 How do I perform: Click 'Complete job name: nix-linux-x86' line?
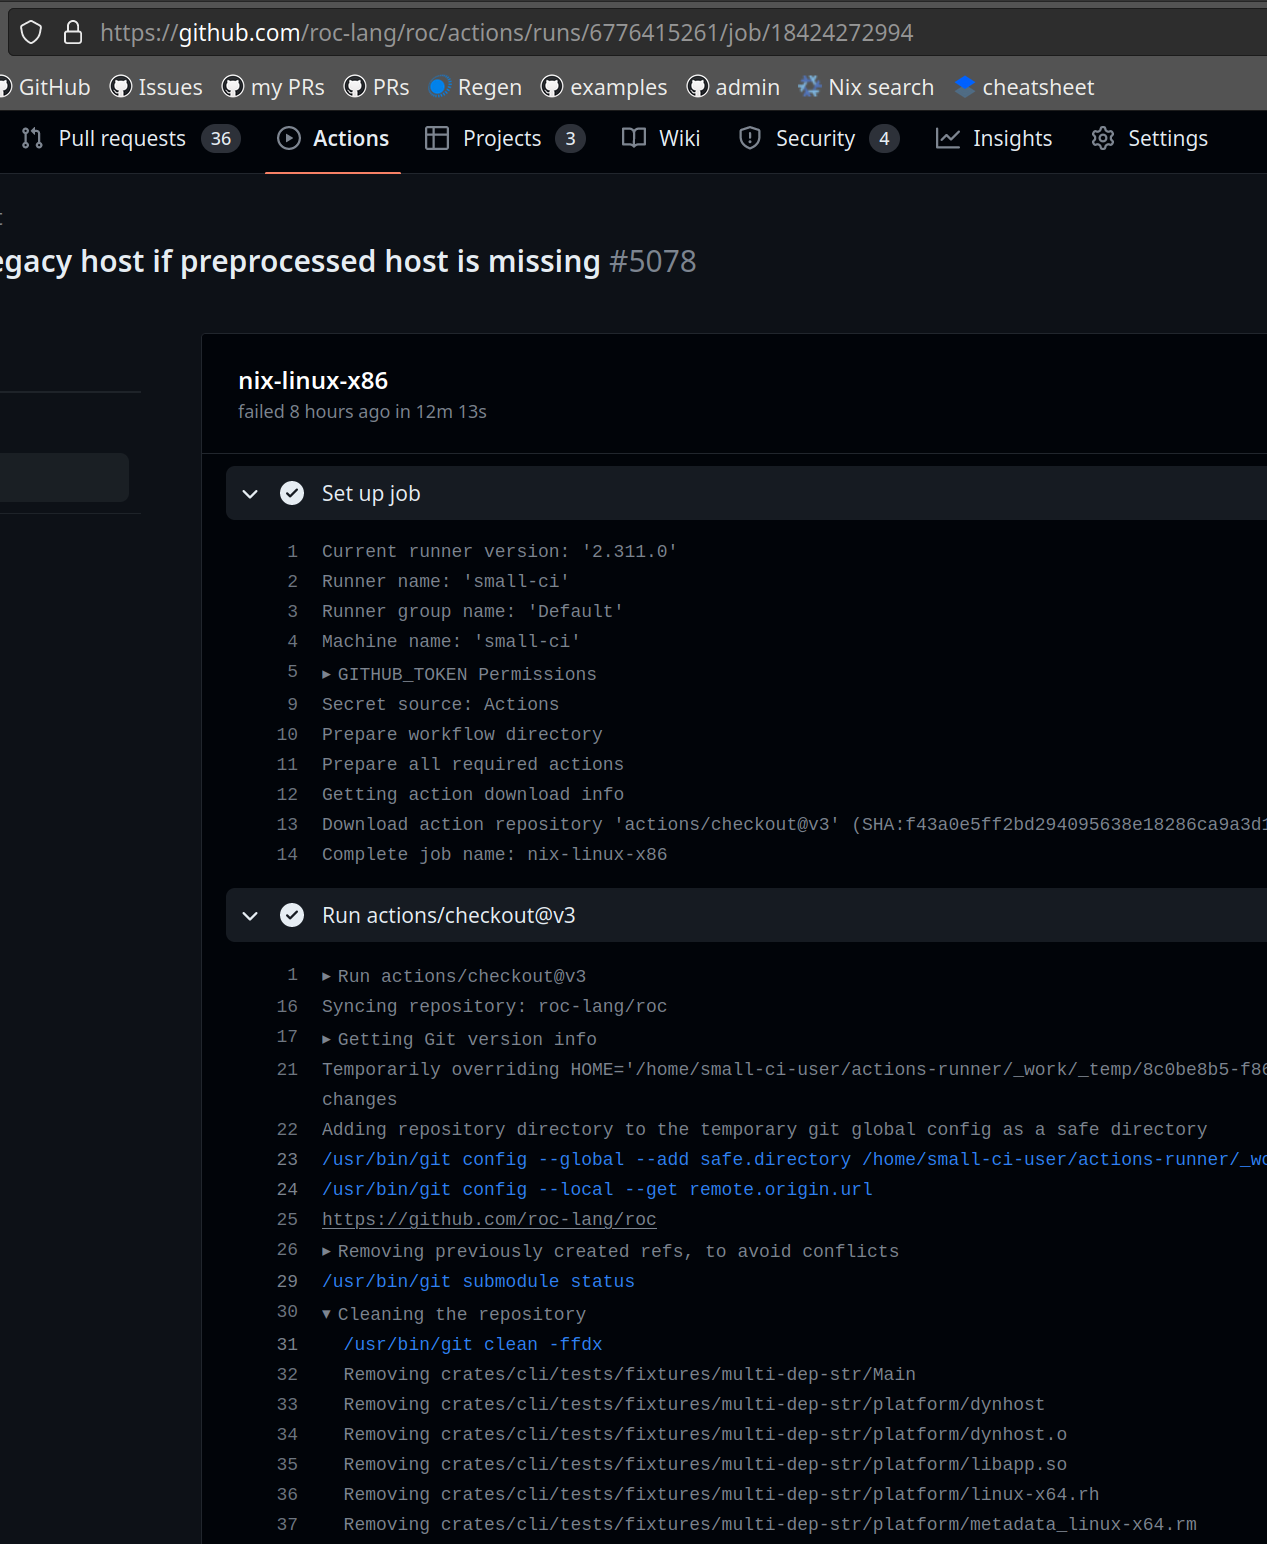tap(494, 854)
